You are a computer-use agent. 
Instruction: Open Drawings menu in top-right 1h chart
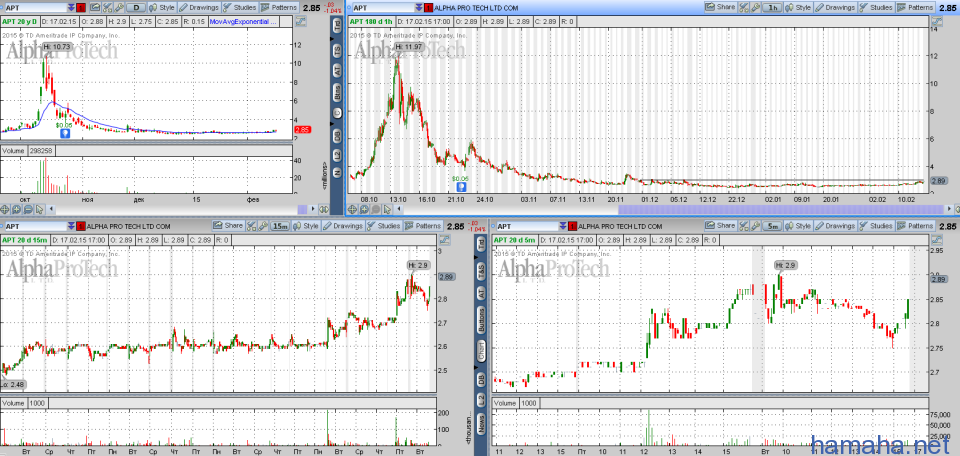[835, 7]
